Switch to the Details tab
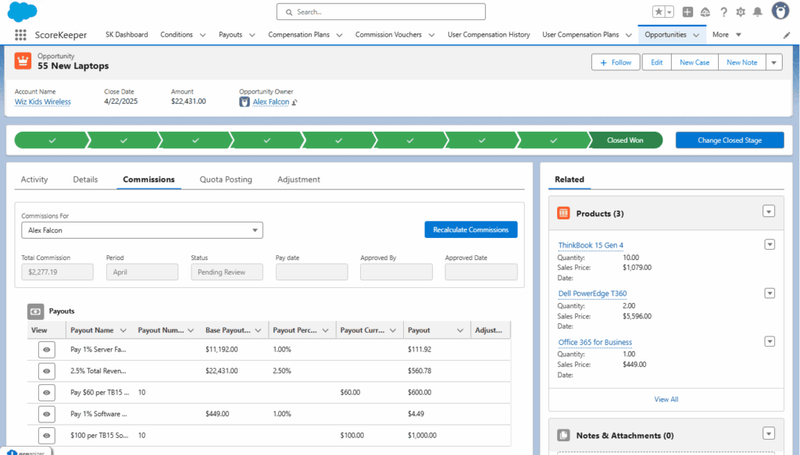 click(x=85, y=180)
